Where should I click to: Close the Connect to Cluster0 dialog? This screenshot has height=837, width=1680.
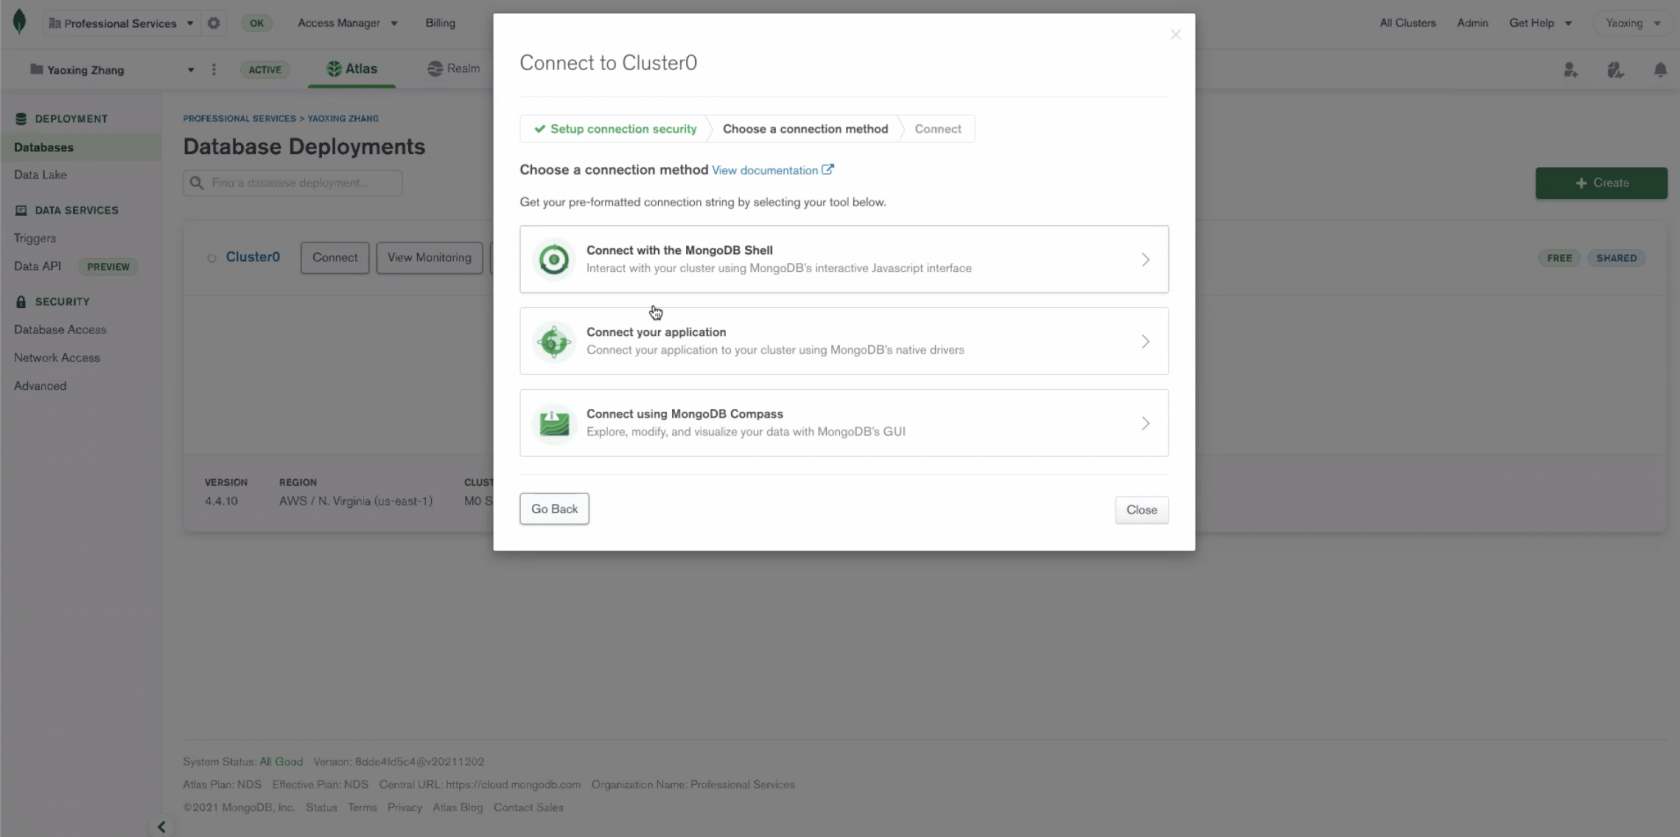pyautogui.click(x=1175, y=35)
